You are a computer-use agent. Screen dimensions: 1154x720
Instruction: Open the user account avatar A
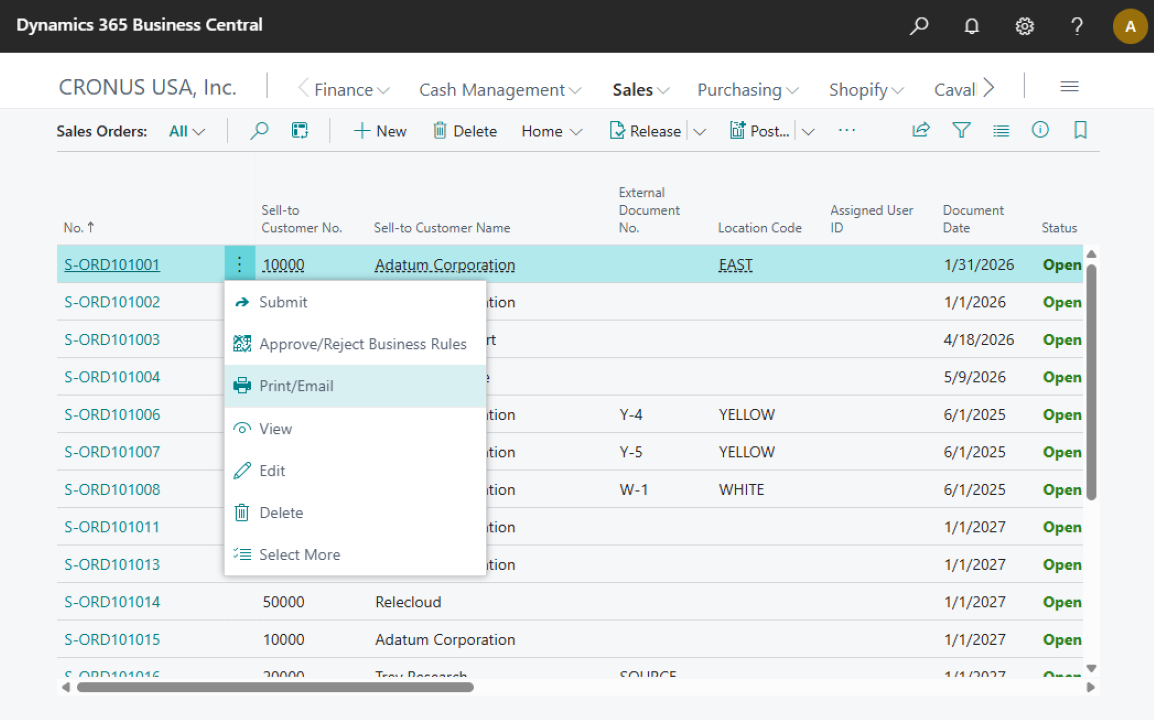pos(1130,27)
